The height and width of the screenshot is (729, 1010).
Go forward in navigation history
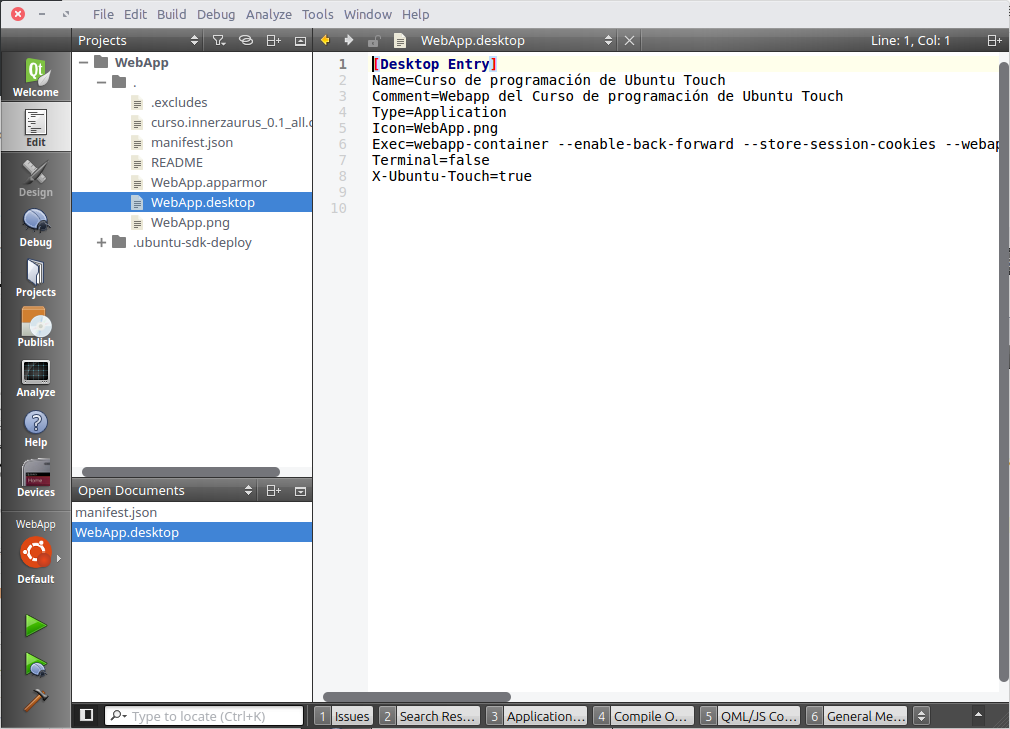349,41
